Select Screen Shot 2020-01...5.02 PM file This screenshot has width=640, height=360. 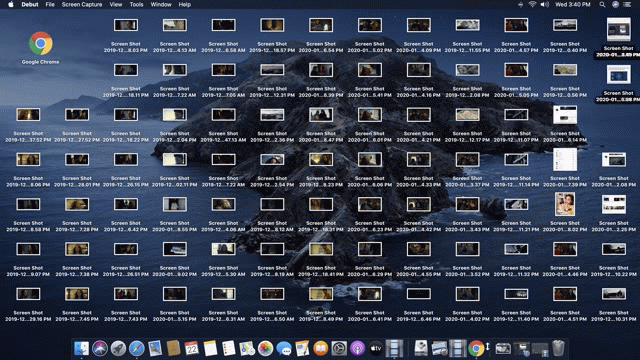coord(370,25)
